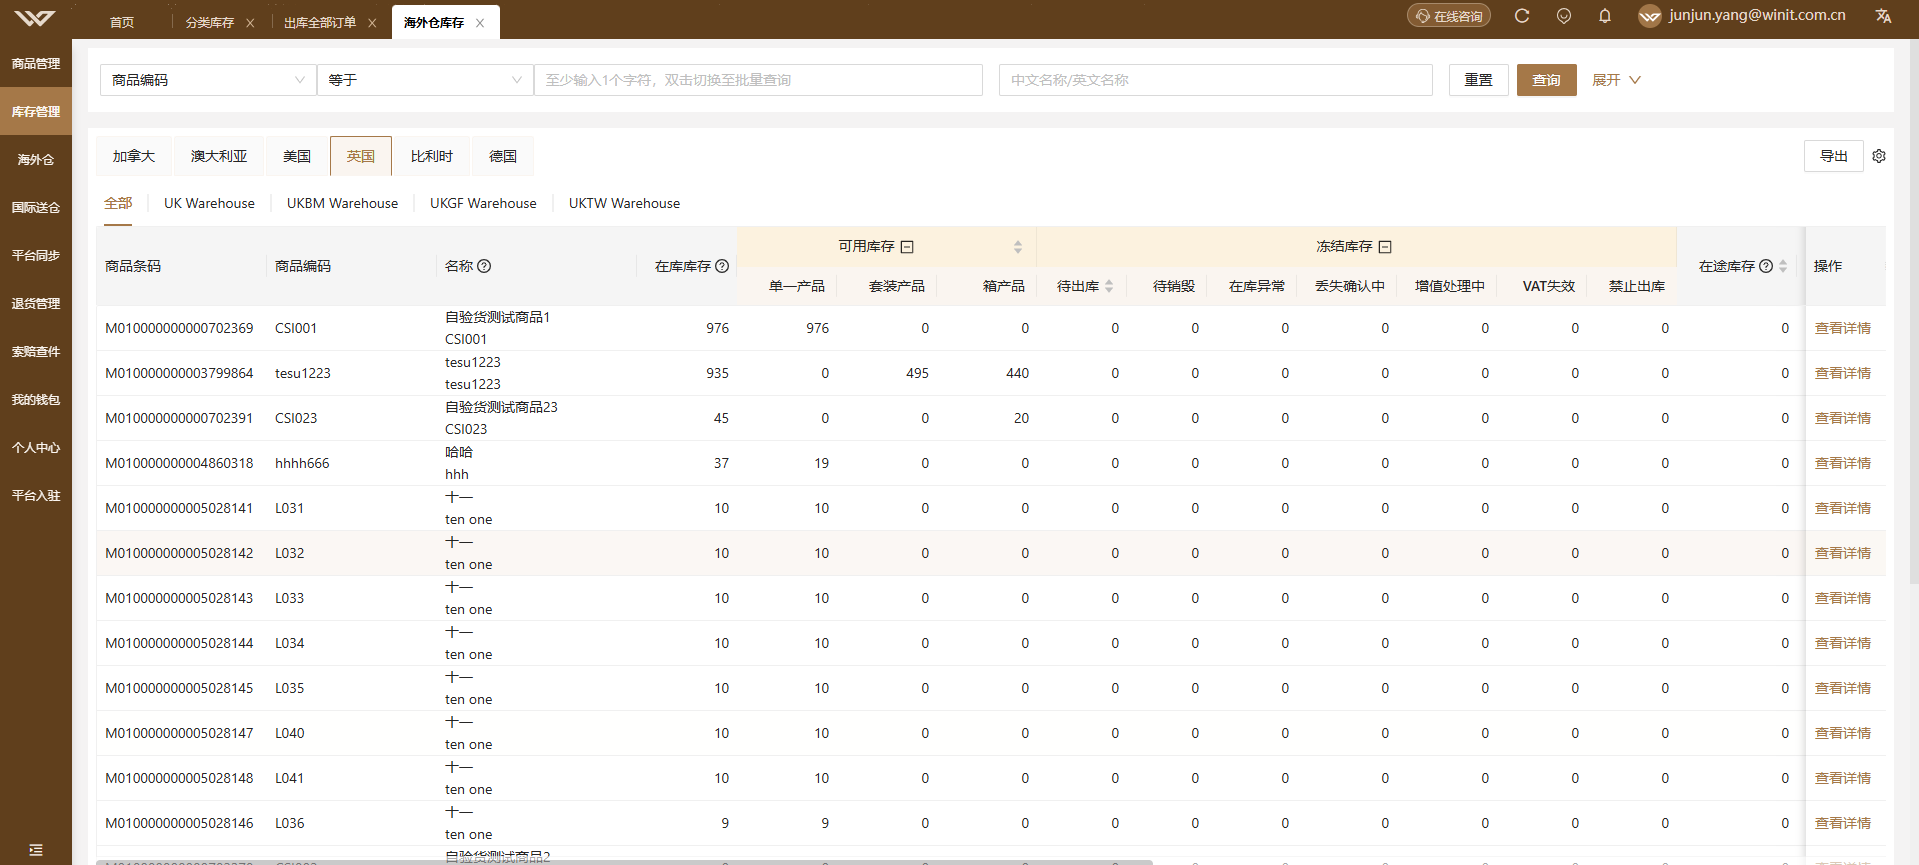Click the horizontal table scrollbar
Screen dimensions: 1919x865
[x=625, y=861]
